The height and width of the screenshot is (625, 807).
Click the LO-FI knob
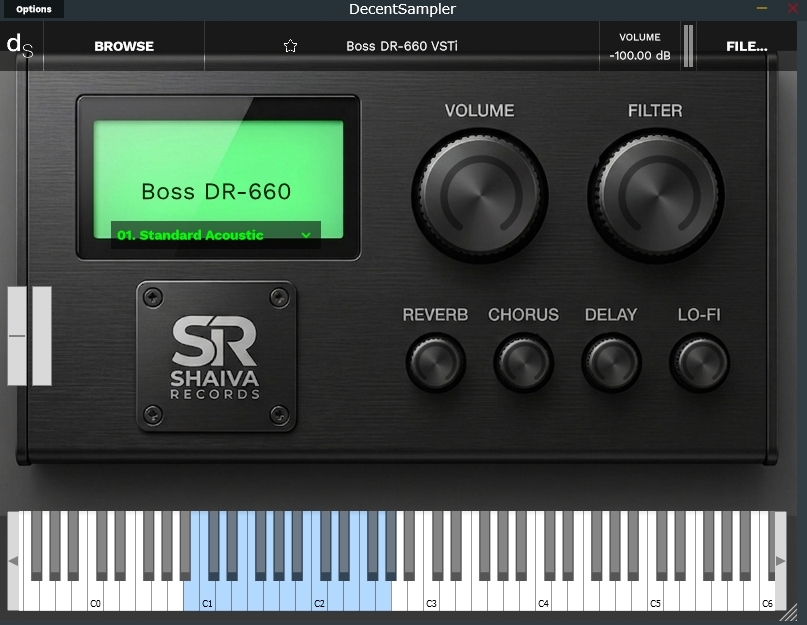click(699, 362)
